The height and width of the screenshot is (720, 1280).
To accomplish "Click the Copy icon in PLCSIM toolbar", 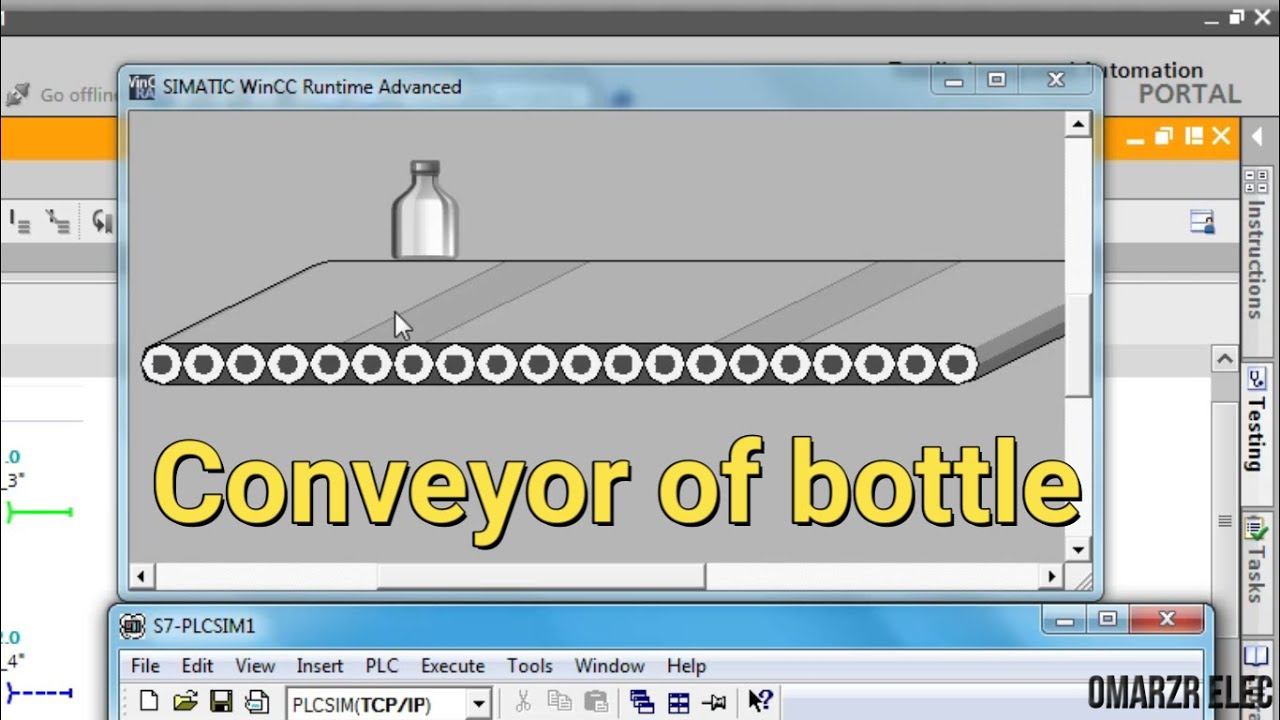I will (x=559, y=702).
